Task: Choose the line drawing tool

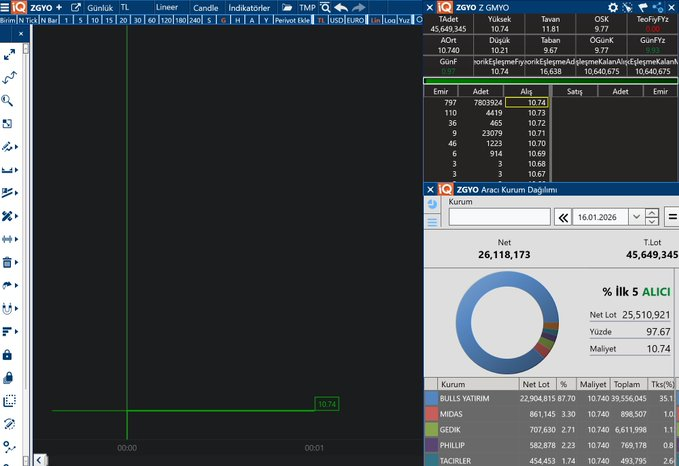Action: pyautogui.click(x=7, y=147)
